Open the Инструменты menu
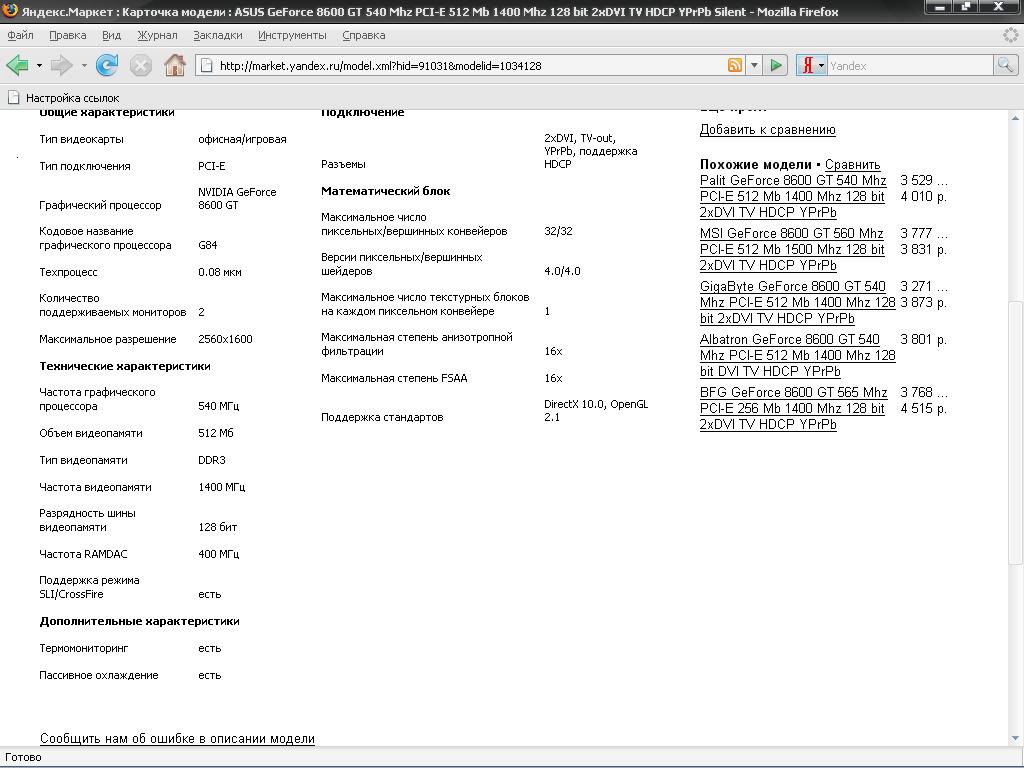Image resolution: width=1024 pixels, height=768 pixels. [x=292, y=35]
